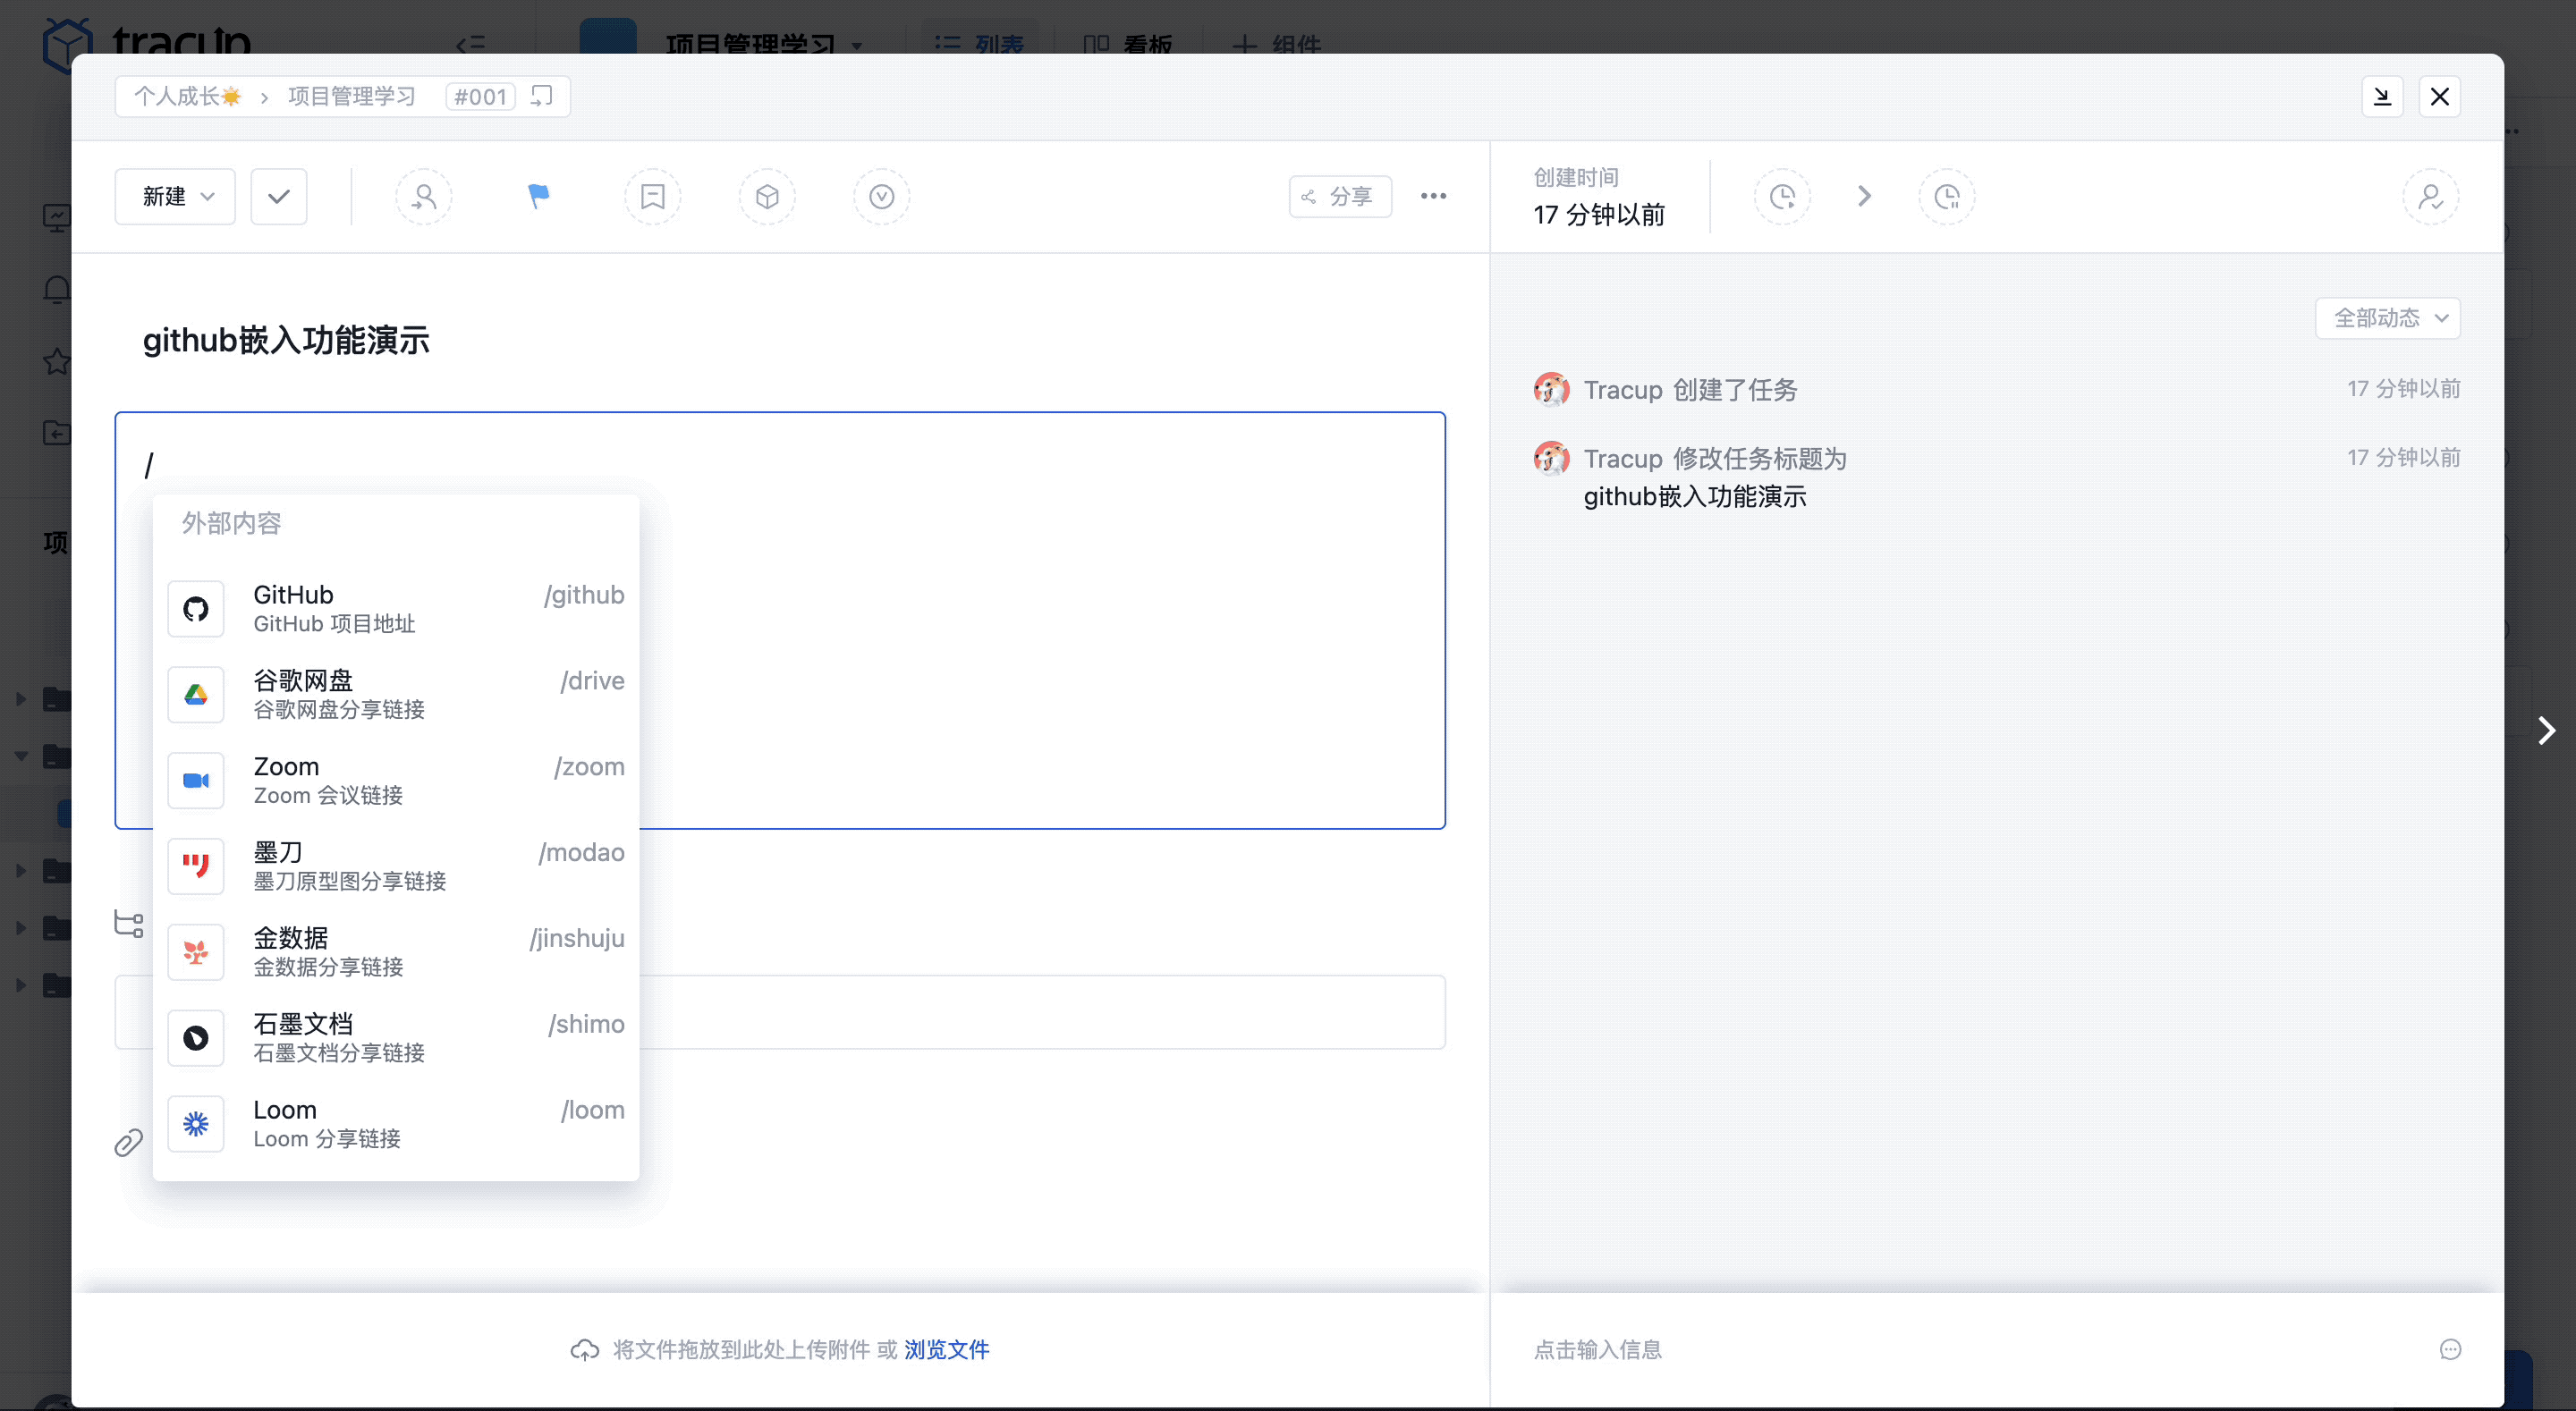Toggle the completion checkmark icon

click(x=276, y=195)
